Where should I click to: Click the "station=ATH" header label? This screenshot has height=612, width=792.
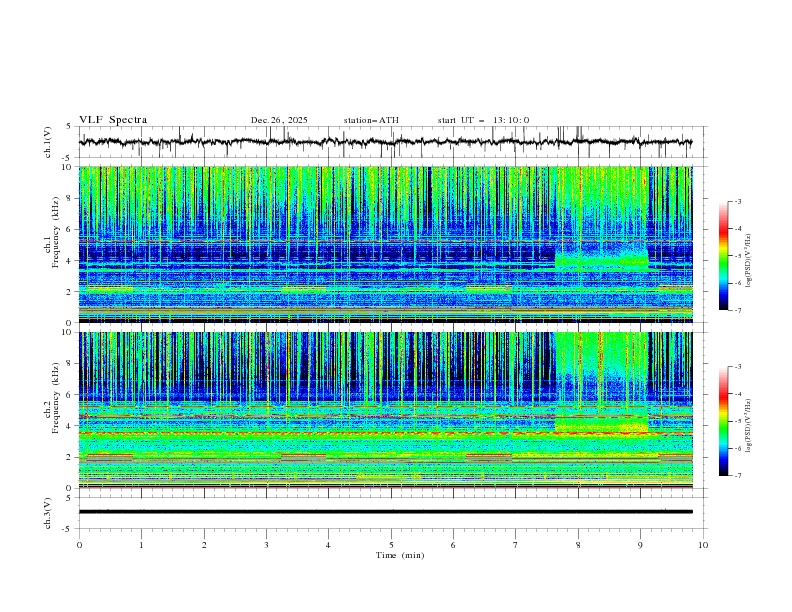pos(371,120)
